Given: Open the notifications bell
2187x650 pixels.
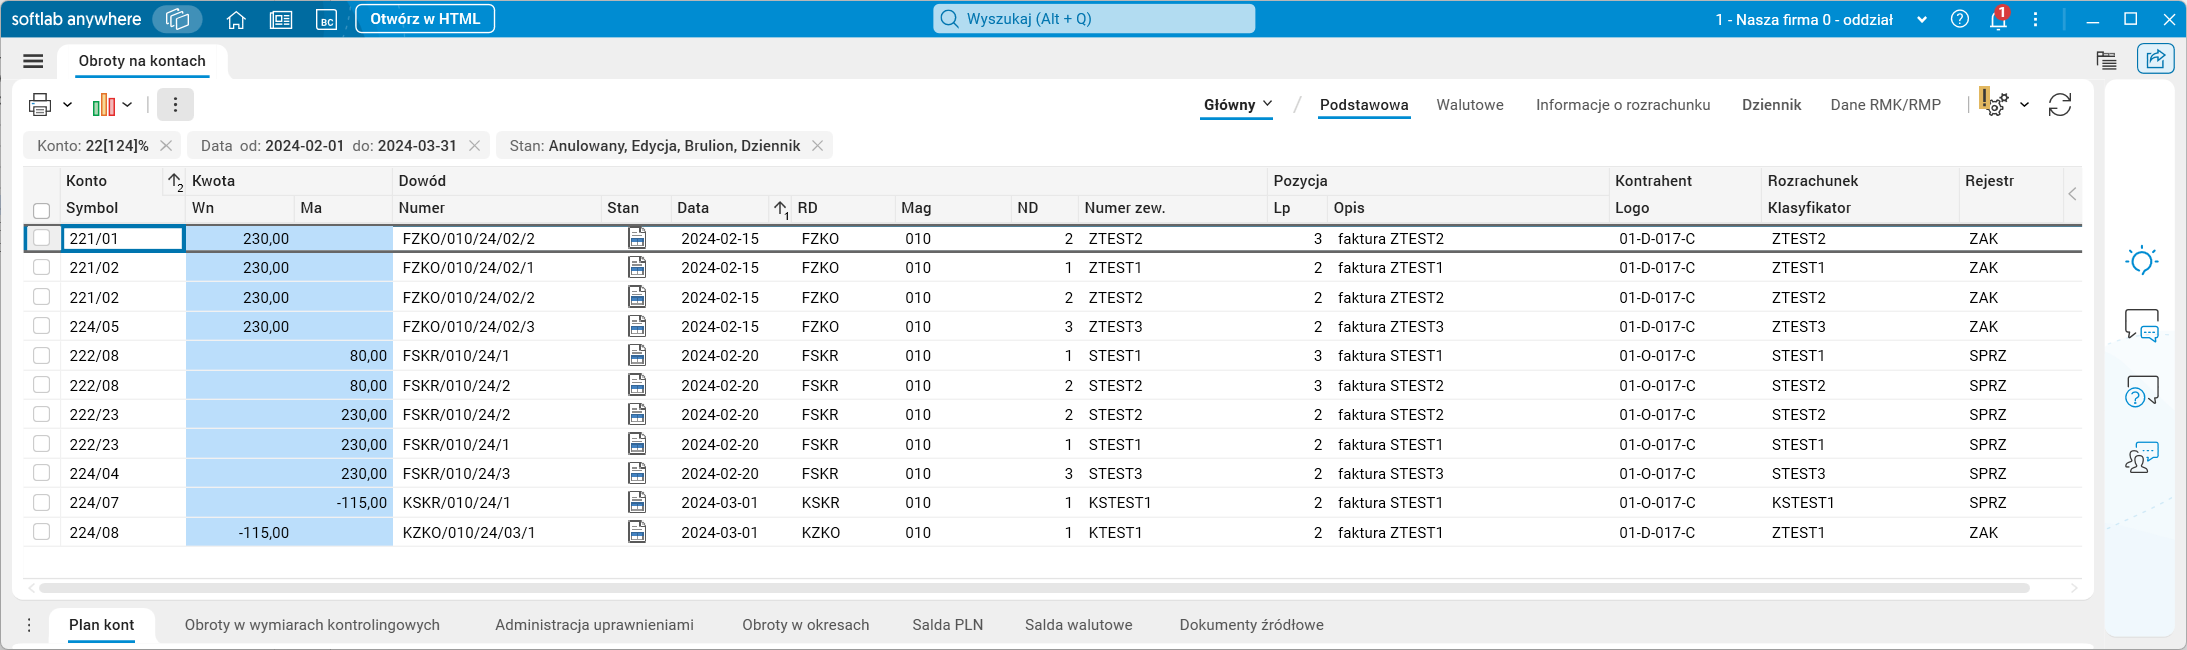Looking at the screenshot, I should pos(1998,19).
